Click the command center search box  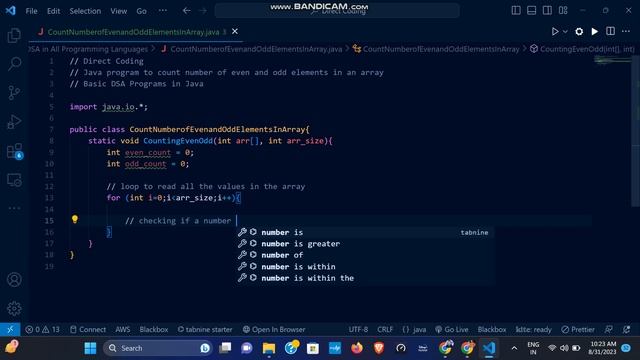pyautogui.click(x=337, y=11)
